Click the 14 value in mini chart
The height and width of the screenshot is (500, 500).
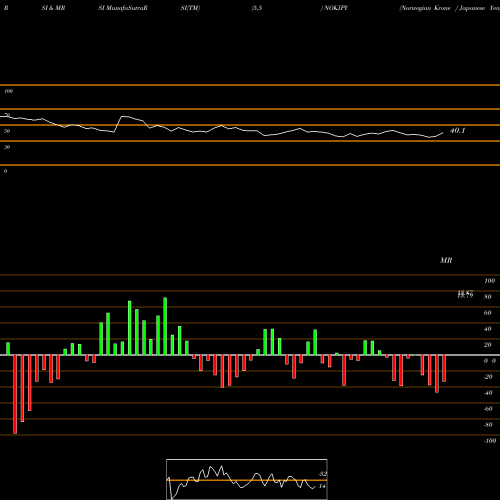(322, 486)
